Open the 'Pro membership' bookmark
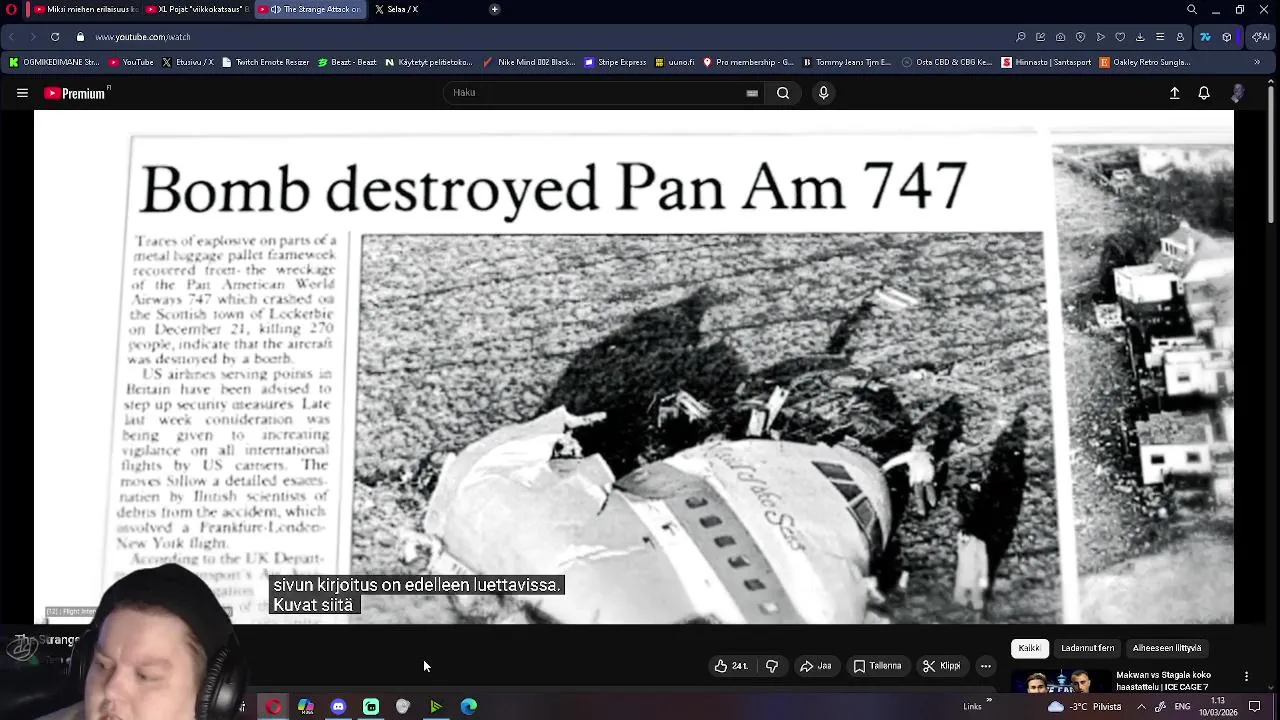The width and height of the screenshot is (1280, 720). click(x=748, y=62)
